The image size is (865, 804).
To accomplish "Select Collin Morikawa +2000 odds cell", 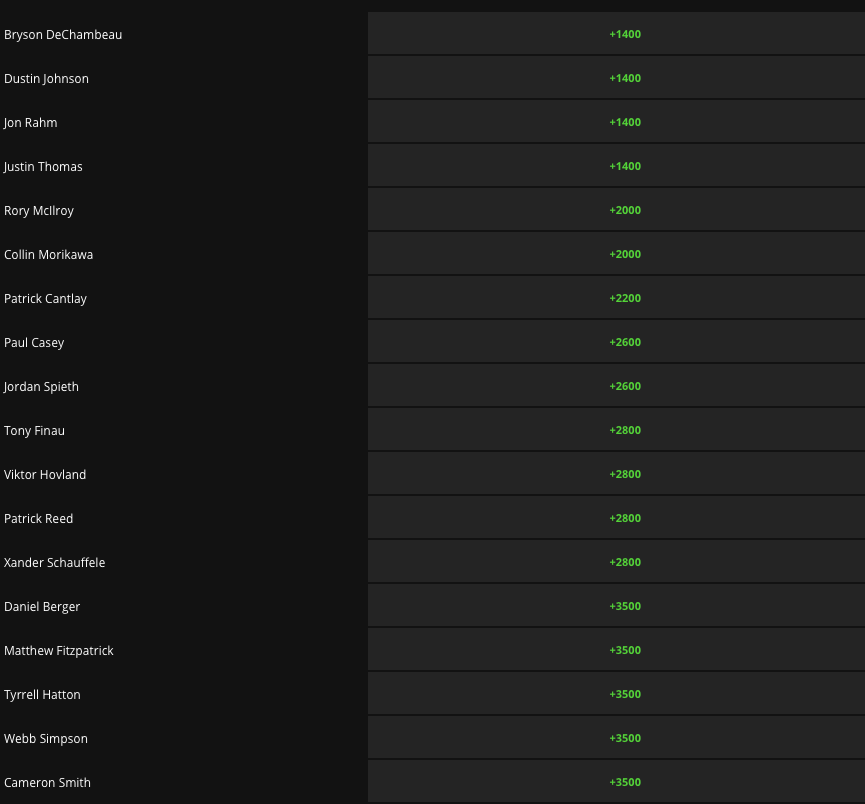I will pyautogui.click(x=624, y=254).
